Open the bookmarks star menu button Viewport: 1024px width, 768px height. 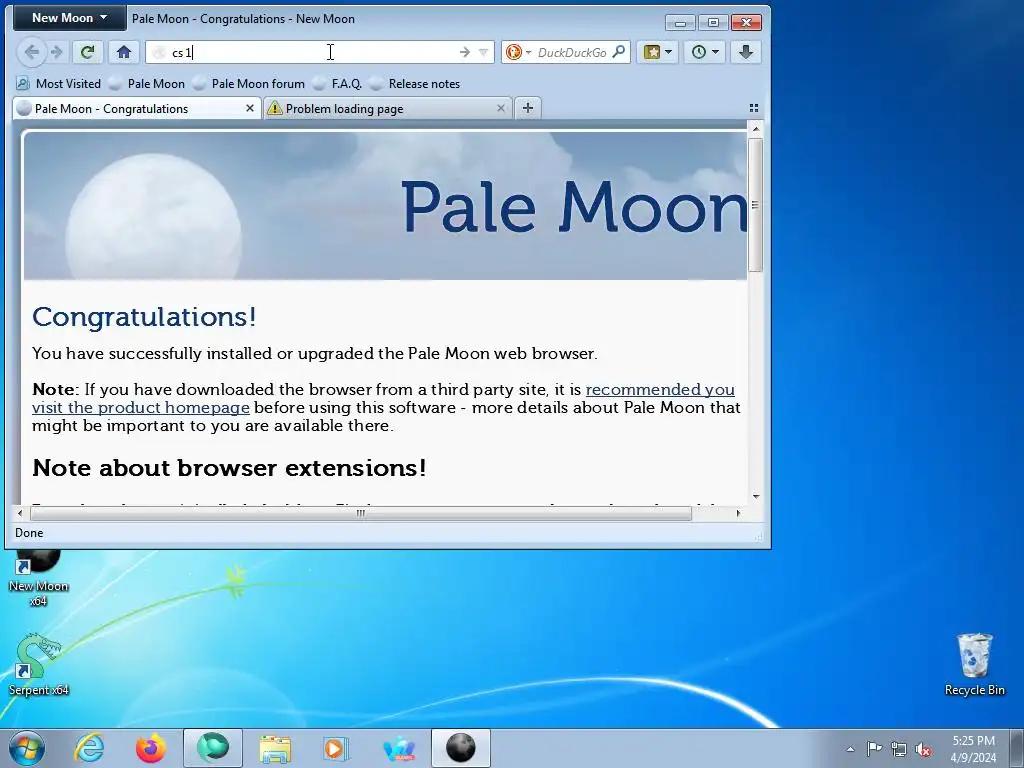tap(658, 52)
